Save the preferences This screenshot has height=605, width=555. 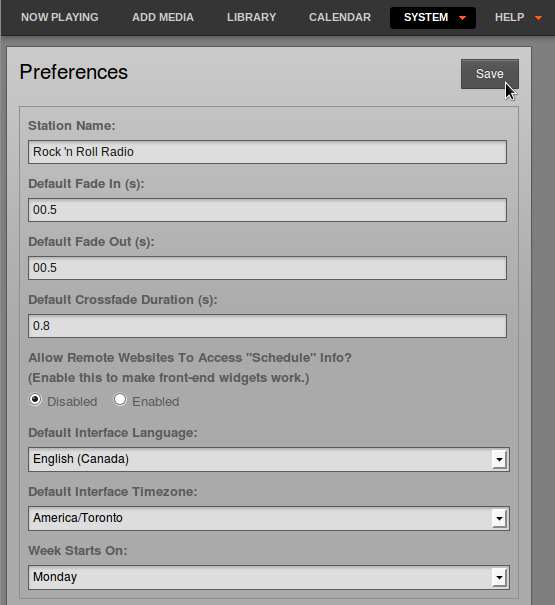tap(490, 74)
